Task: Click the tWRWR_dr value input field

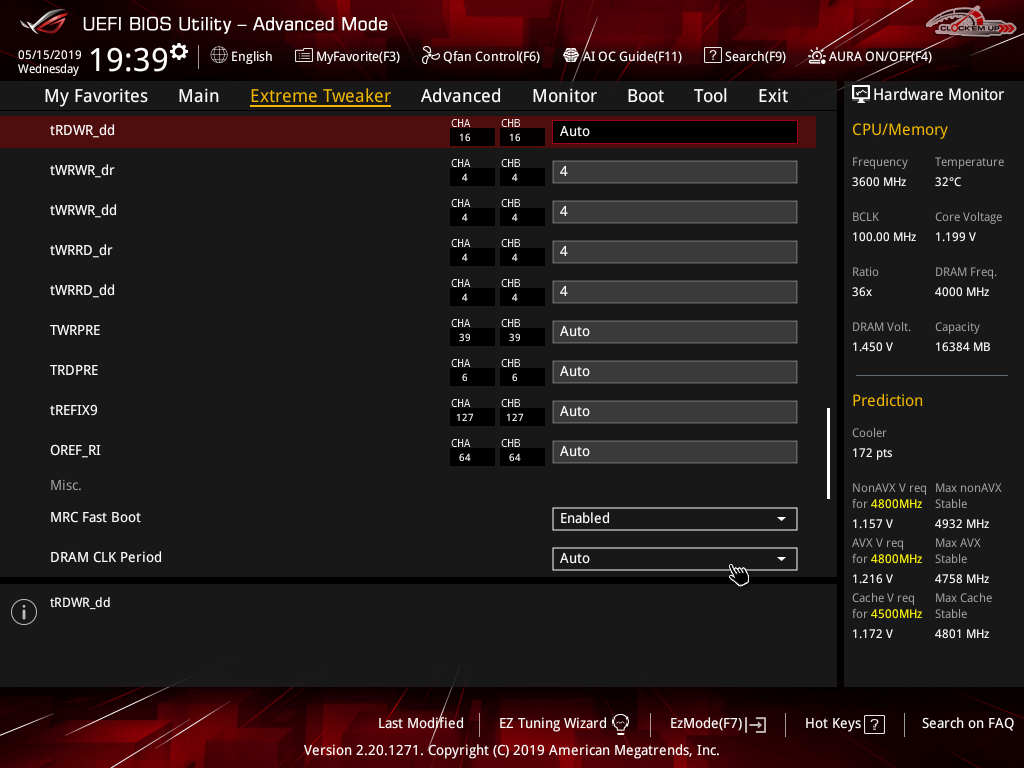Action: [674, 171]
